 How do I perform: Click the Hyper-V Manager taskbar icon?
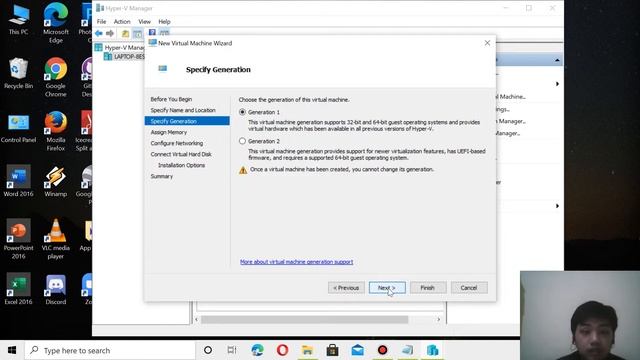tap(432, 350)
